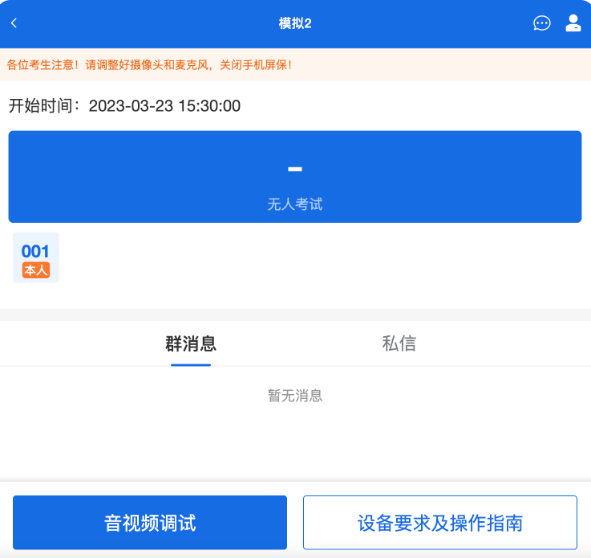This screenshot has height=558, width=591.
Task: Click the 模拟2 page title
Action: point(295,23)
